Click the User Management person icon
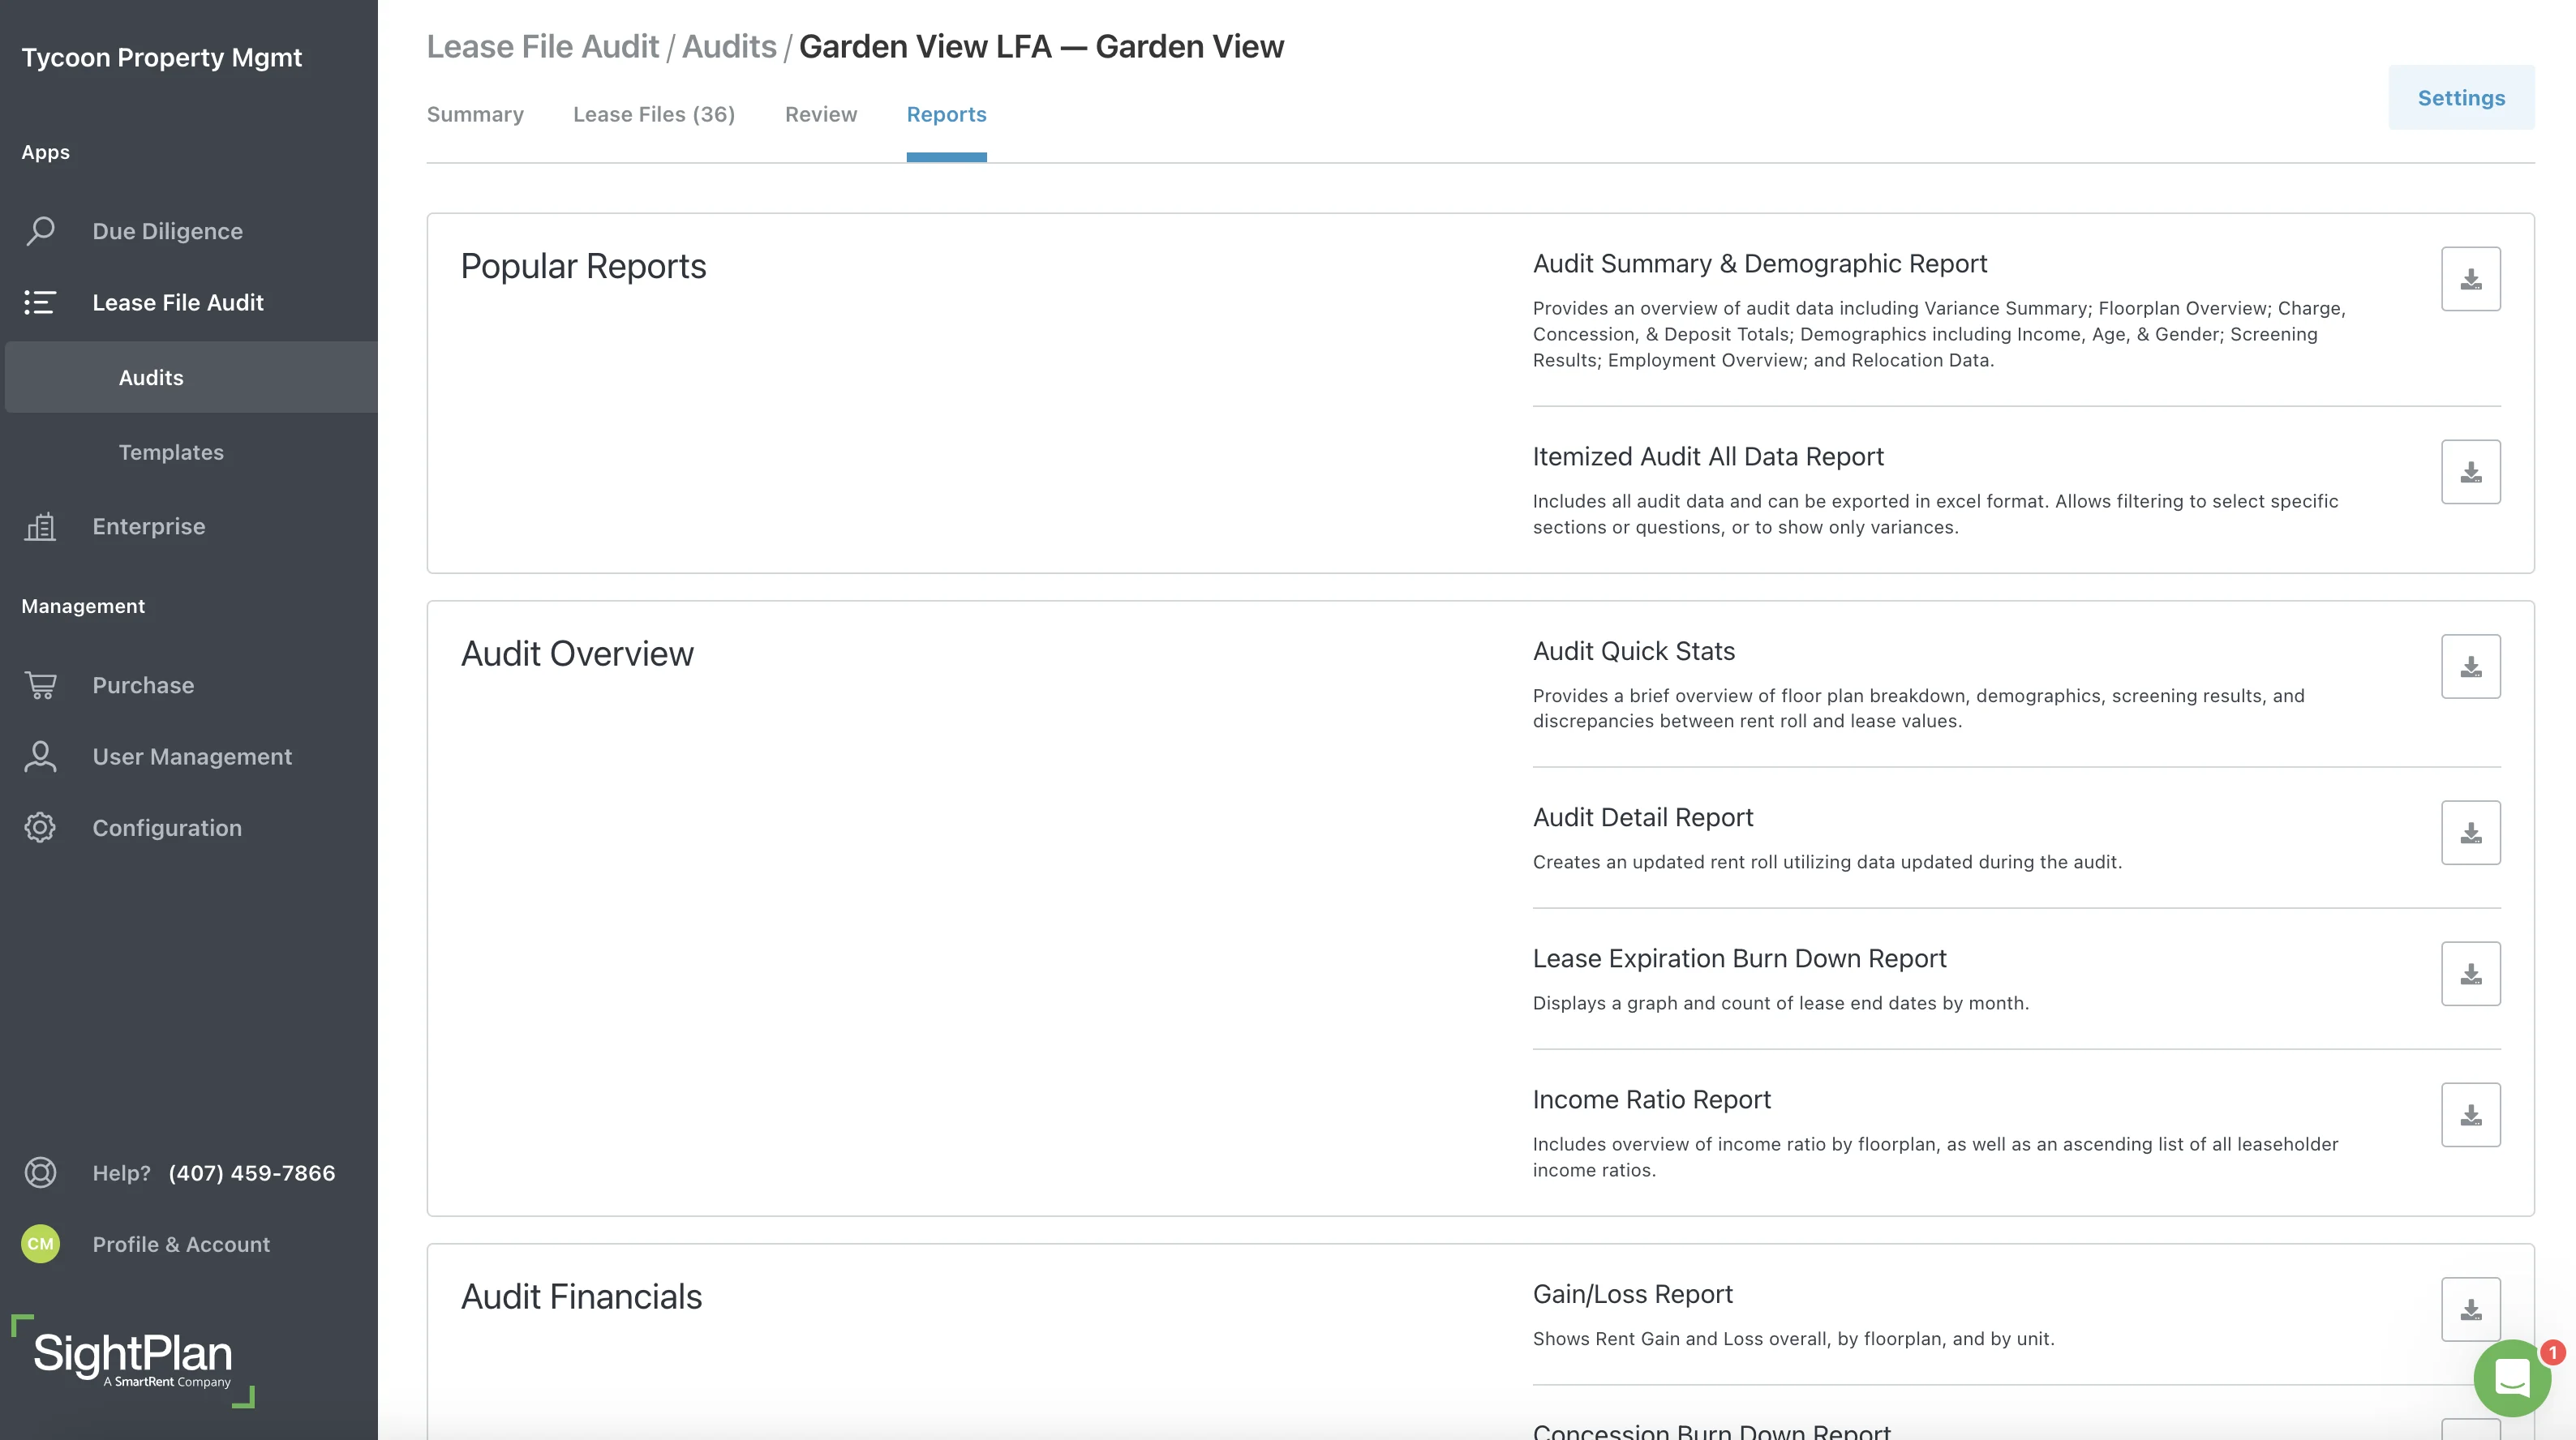 click(x=40, y=756)
